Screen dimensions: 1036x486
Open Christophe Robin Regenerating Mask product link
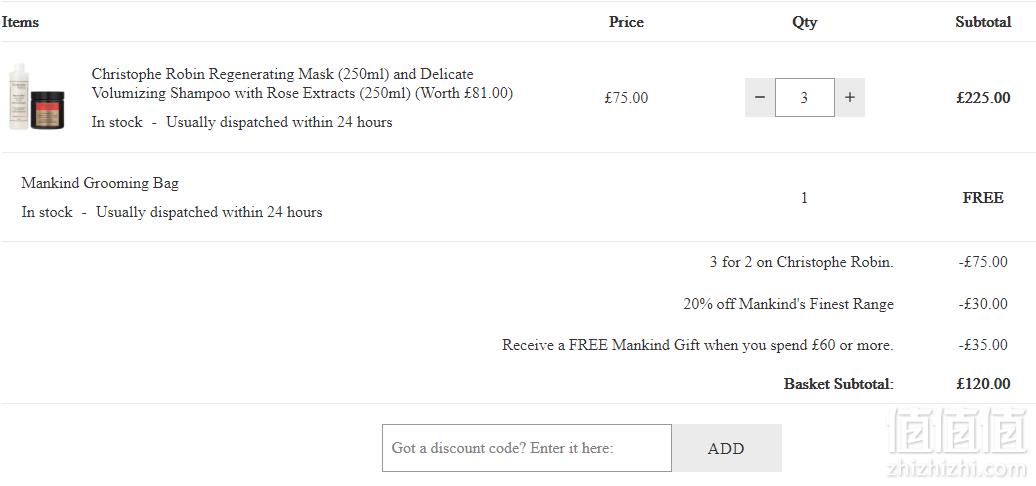pyautogui.click(x=302, y=83)
